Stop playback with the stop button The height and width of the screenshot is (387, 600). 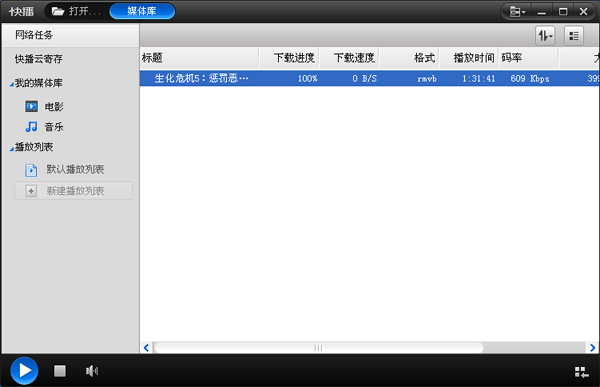60,371
